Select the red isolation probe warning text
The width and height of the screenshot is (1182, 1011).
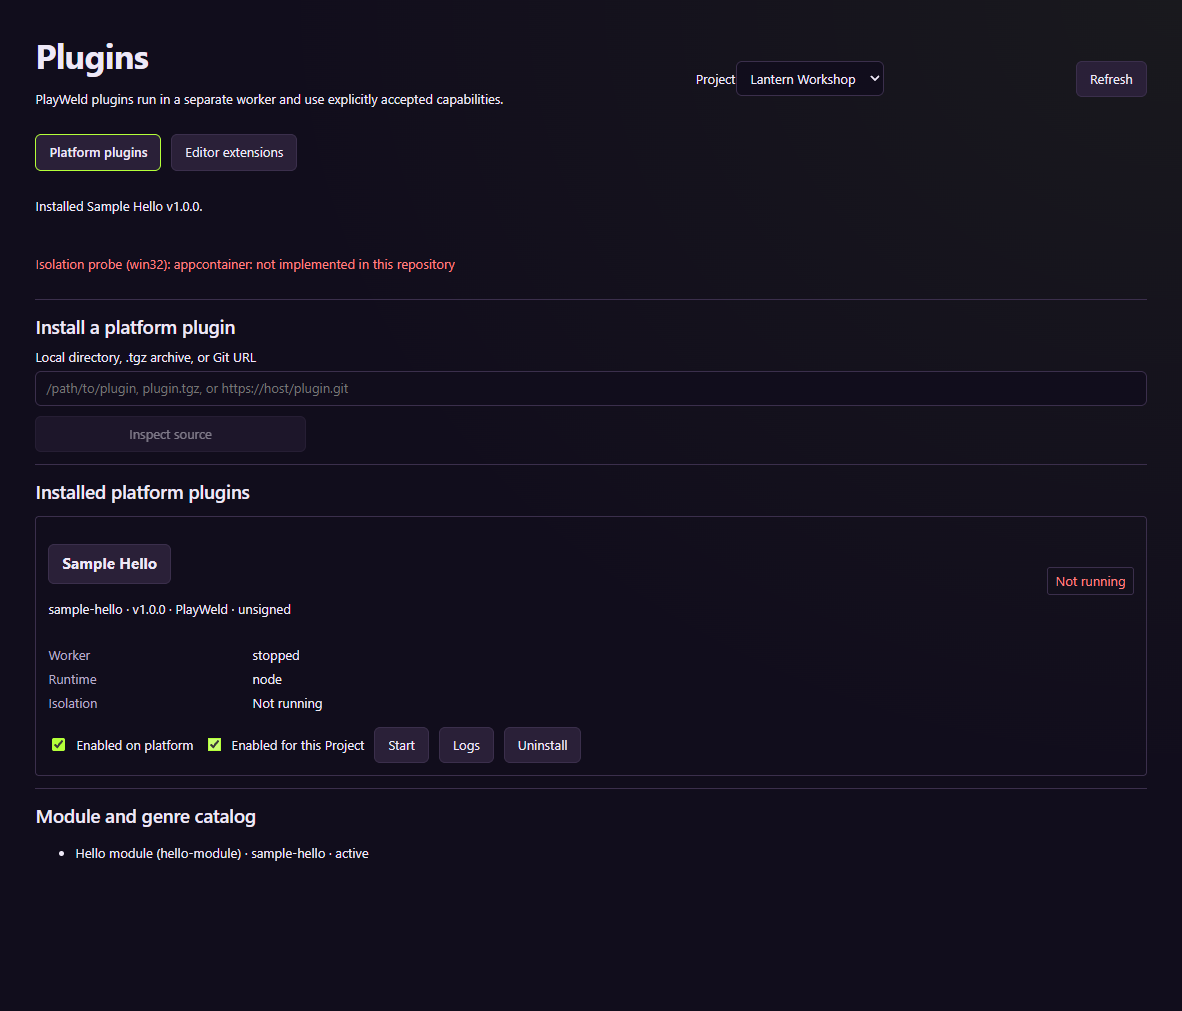245,265
